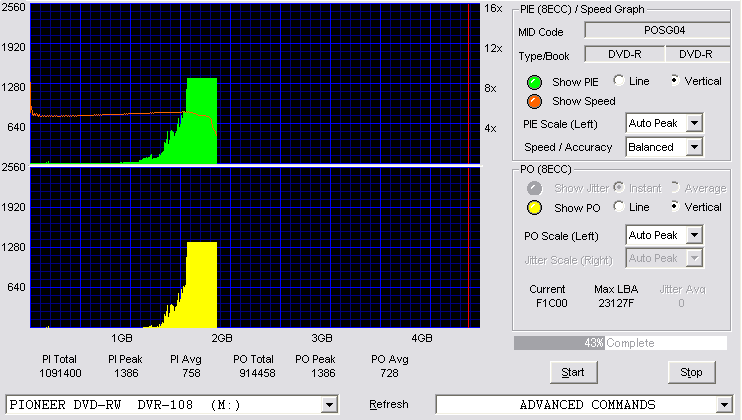Click the 8x speed axis label
742x420 pixels.
coord(490,88)
